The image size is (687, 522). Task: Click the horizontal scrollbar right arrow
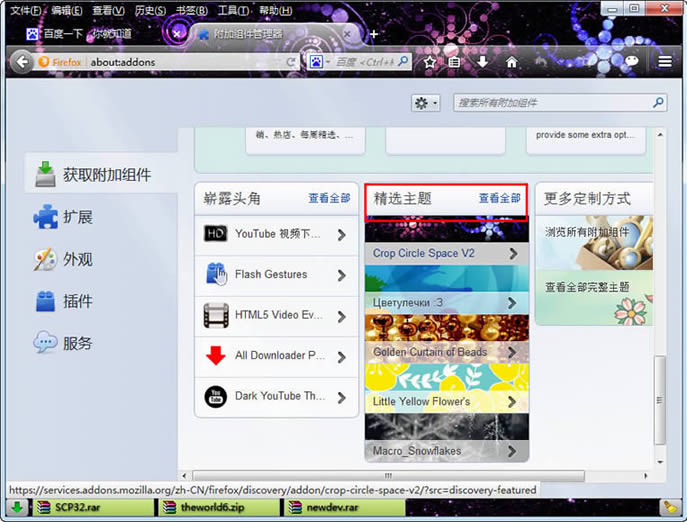(x=645, y=476)
